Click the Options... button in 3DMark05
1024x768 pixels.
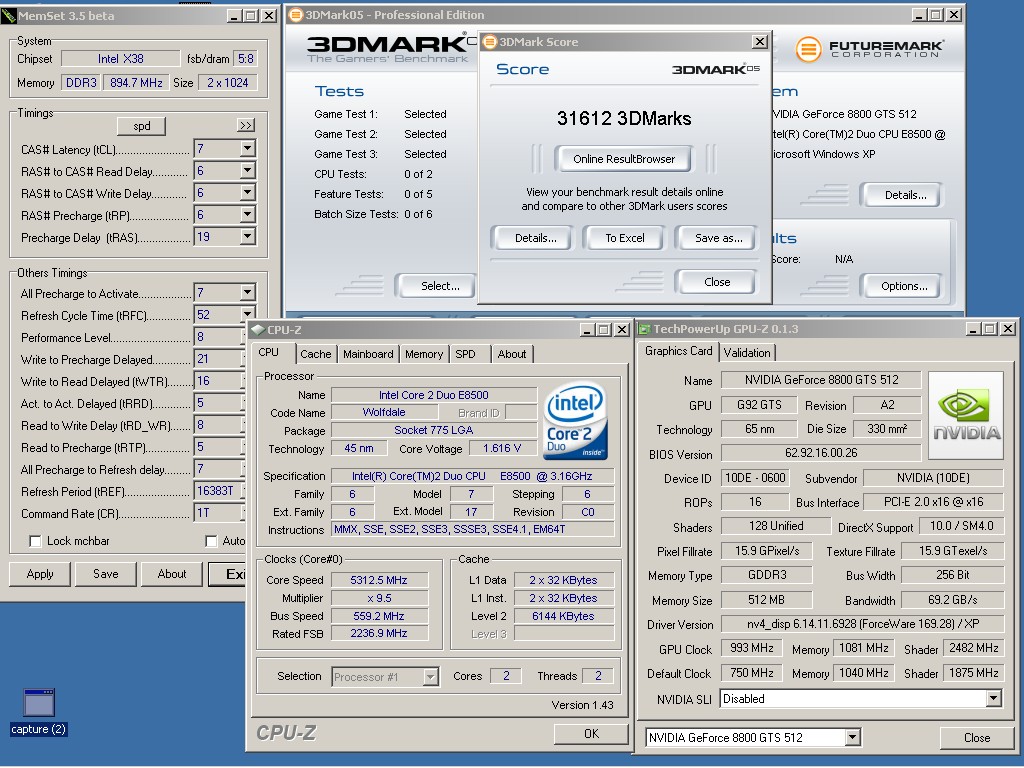pyautogui.click(x=903, y=286)
